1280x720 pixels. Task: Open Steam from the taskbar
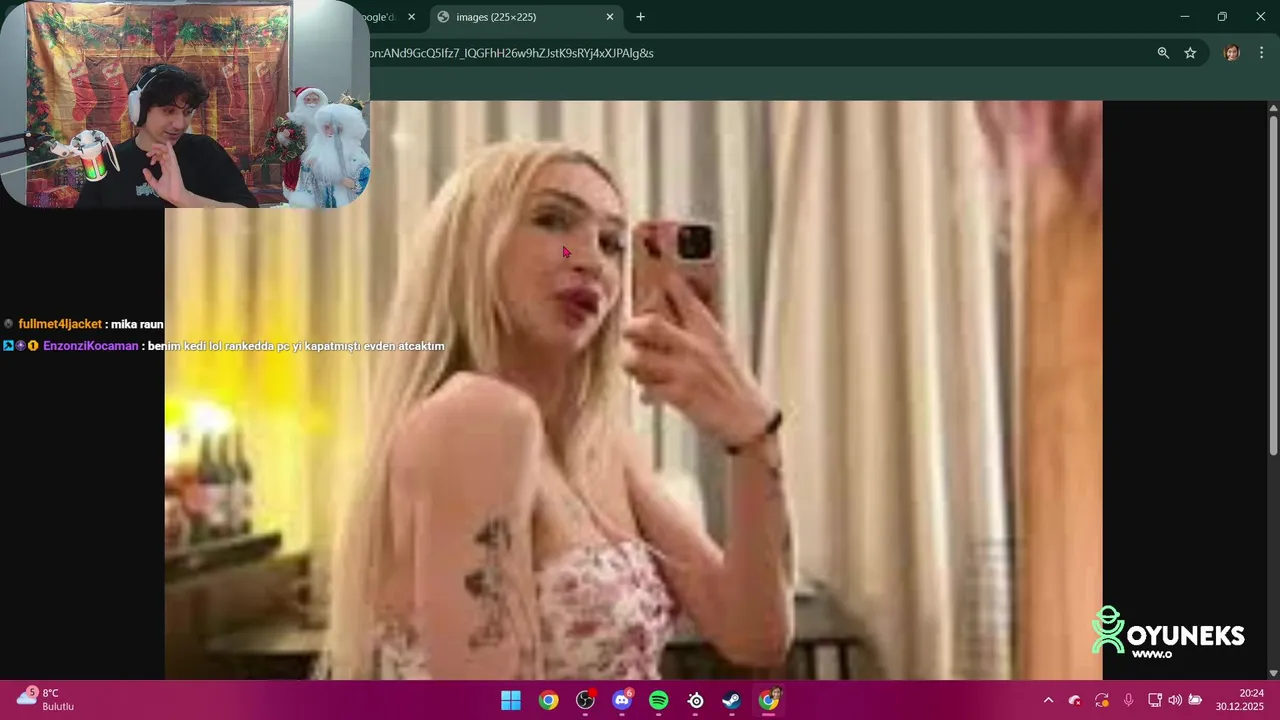tap(732, 700)
